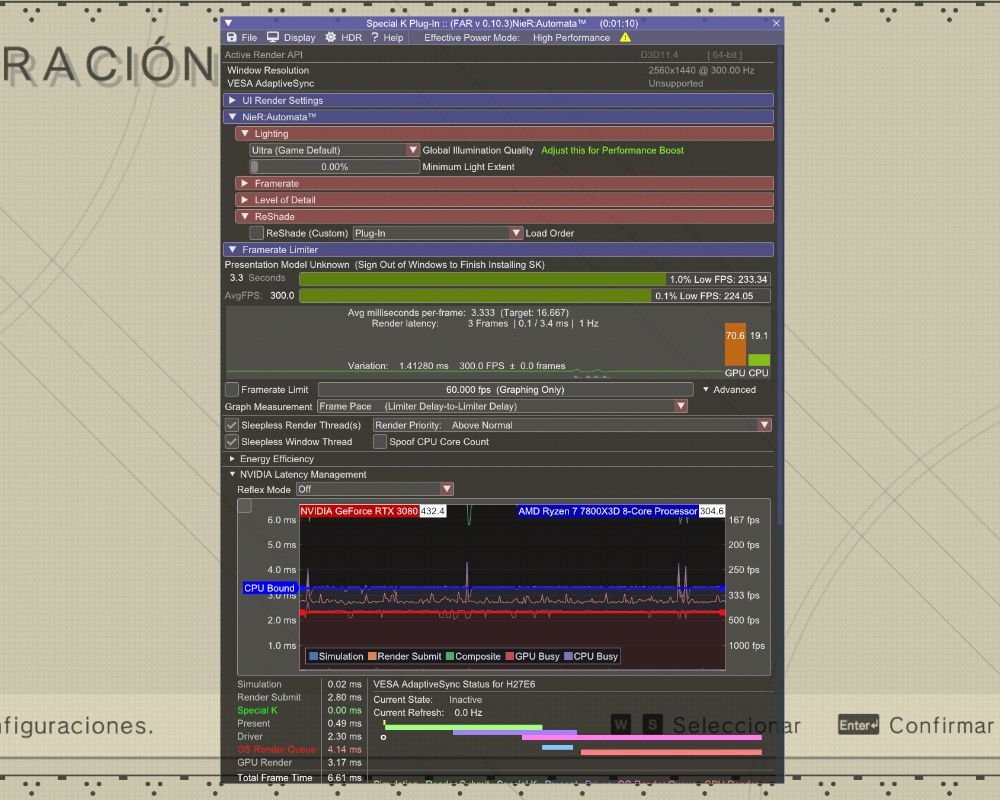Adjust the Minimum Light Extent slider

tap(334, 167)
